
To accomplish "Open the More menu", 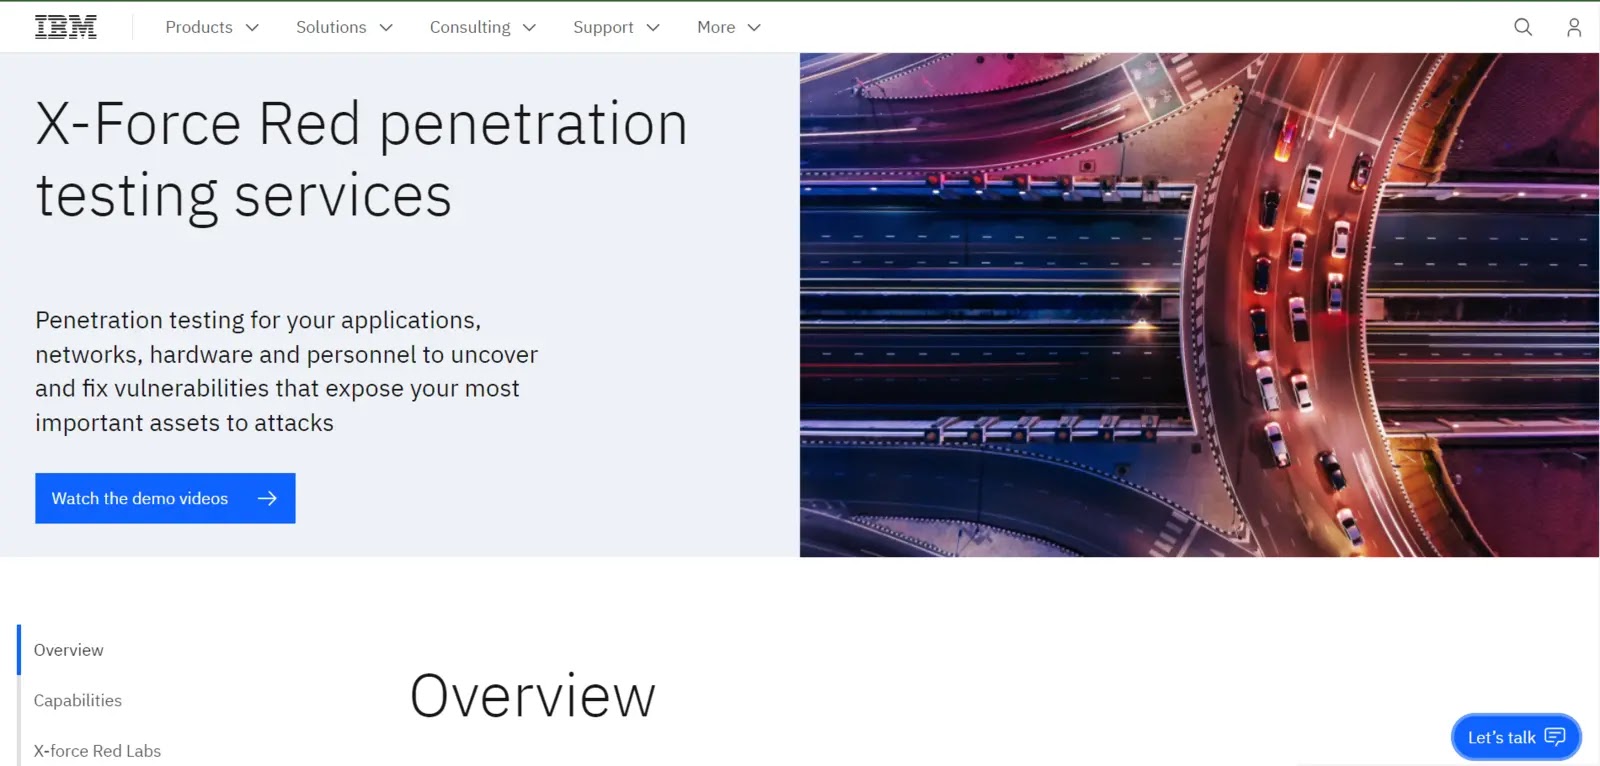I will click(729, 27).
